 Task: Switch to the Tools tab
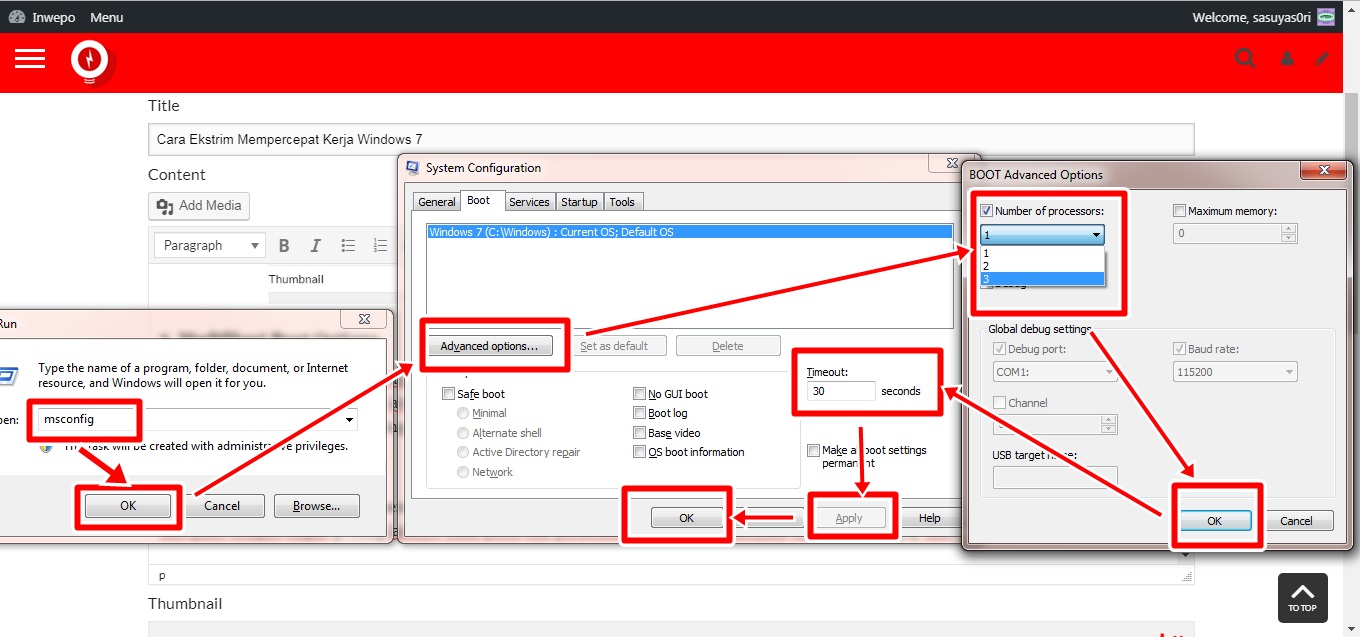[x=622, y=202]
